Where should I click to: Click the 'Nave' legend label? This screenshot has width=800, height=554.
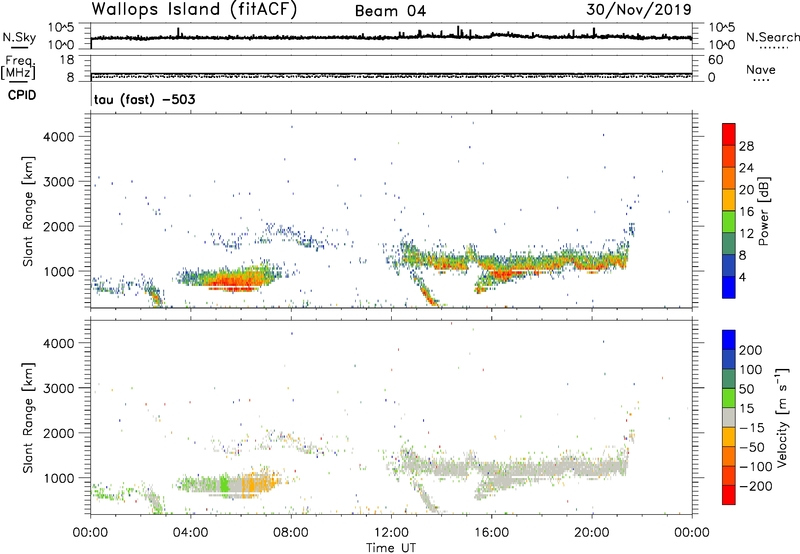761,69
